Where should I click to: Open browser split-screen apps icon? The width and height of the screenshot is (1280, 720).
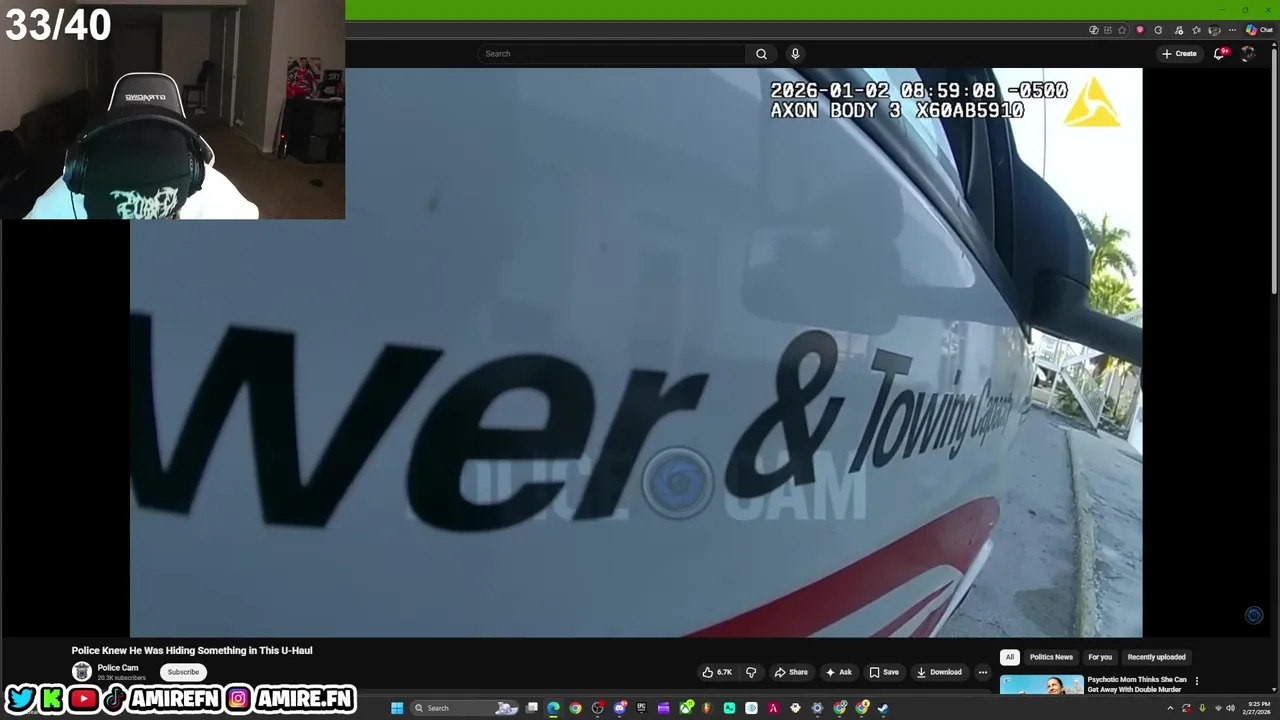(1108, 30)
